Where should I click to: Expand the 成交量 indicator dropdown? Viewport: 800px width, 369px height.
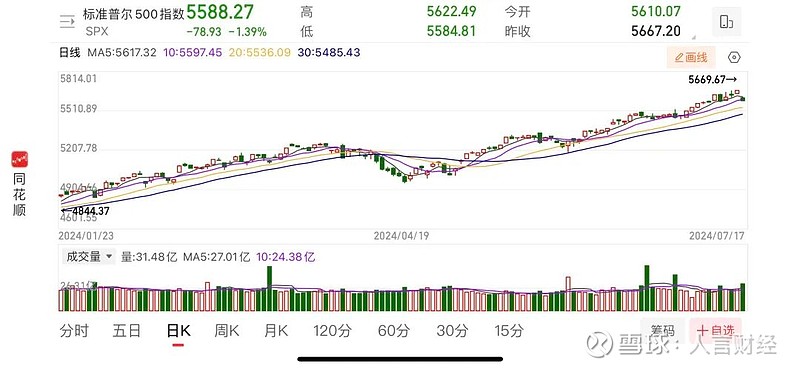click(x=88, y=257)
